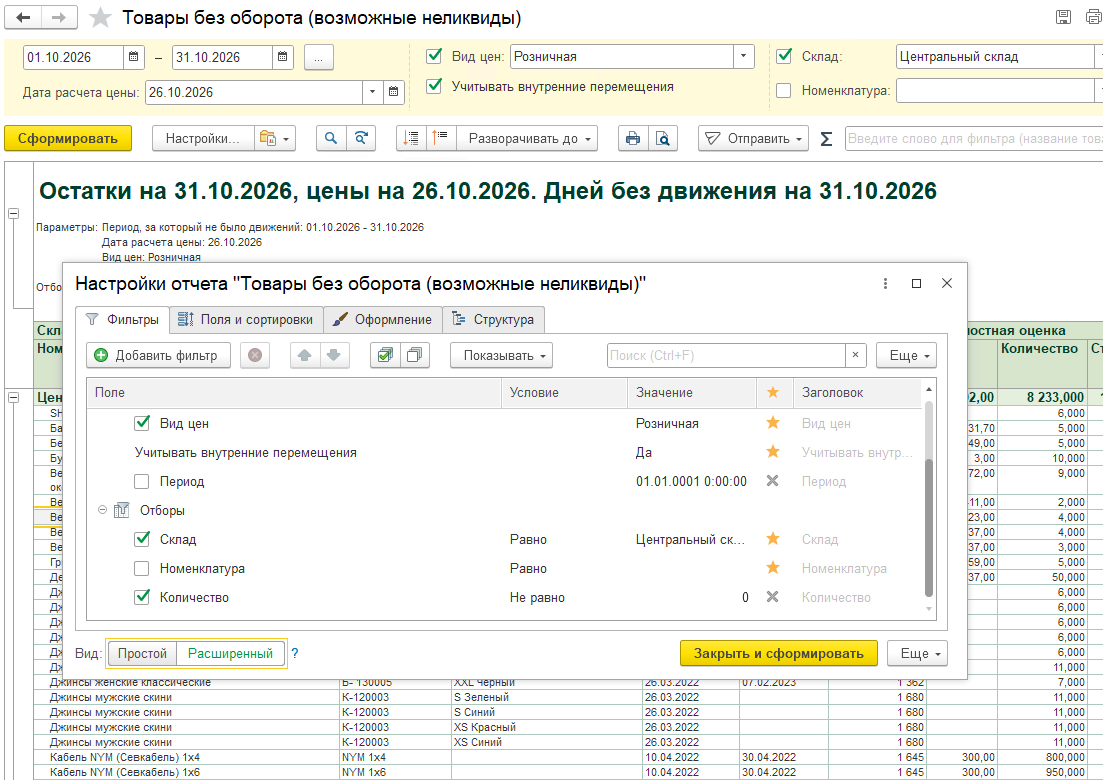Focus the Поиск (Ctrl+F) field
The height and width of the screenshot is (780, 1103).
click(726, 355)
